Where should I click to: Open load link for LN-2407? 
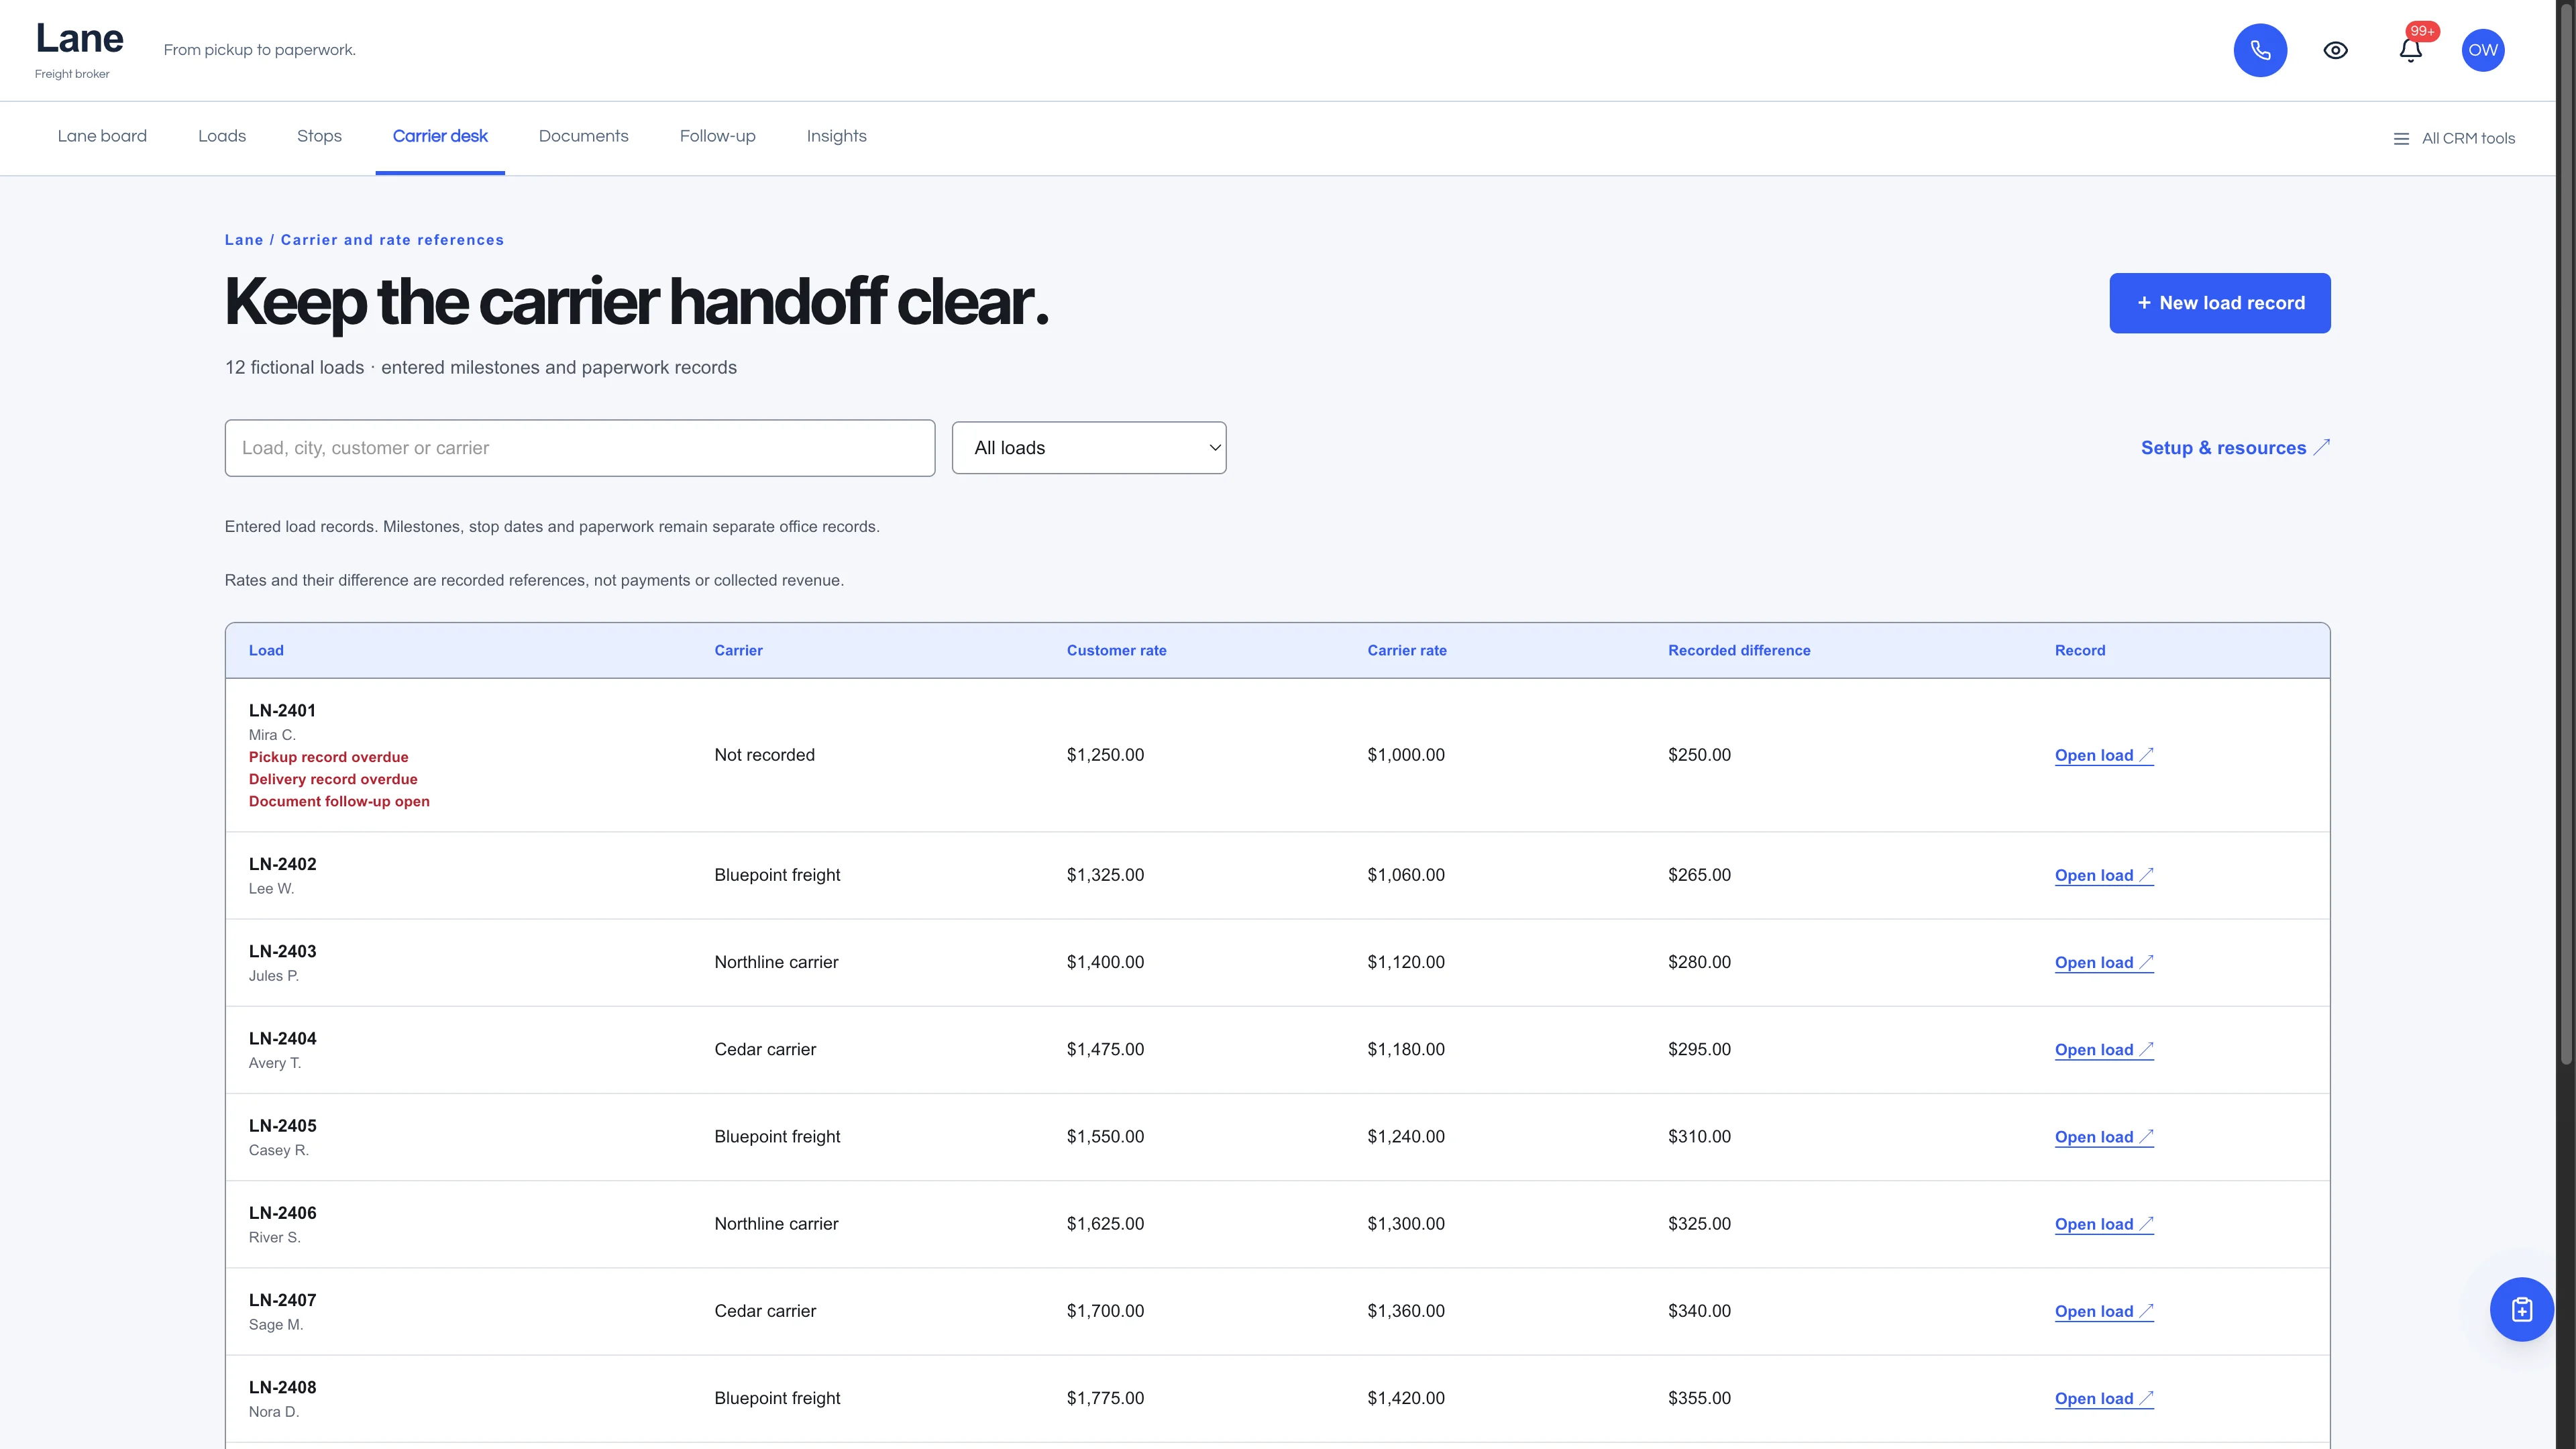[2104, 1311]
